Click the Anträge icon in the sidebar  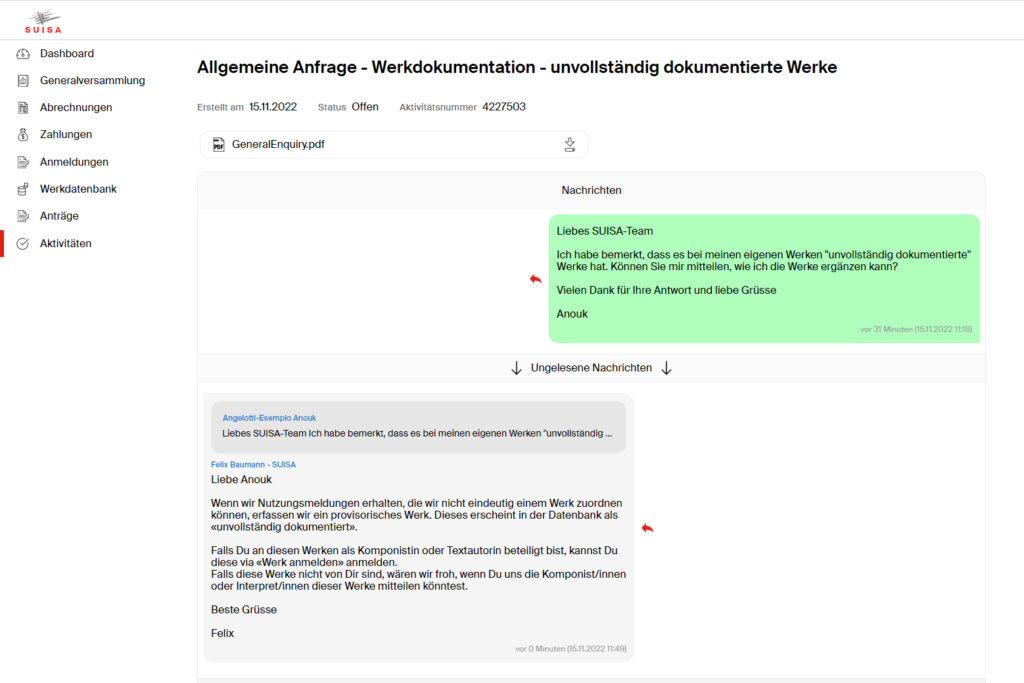(x=22, y=215)
